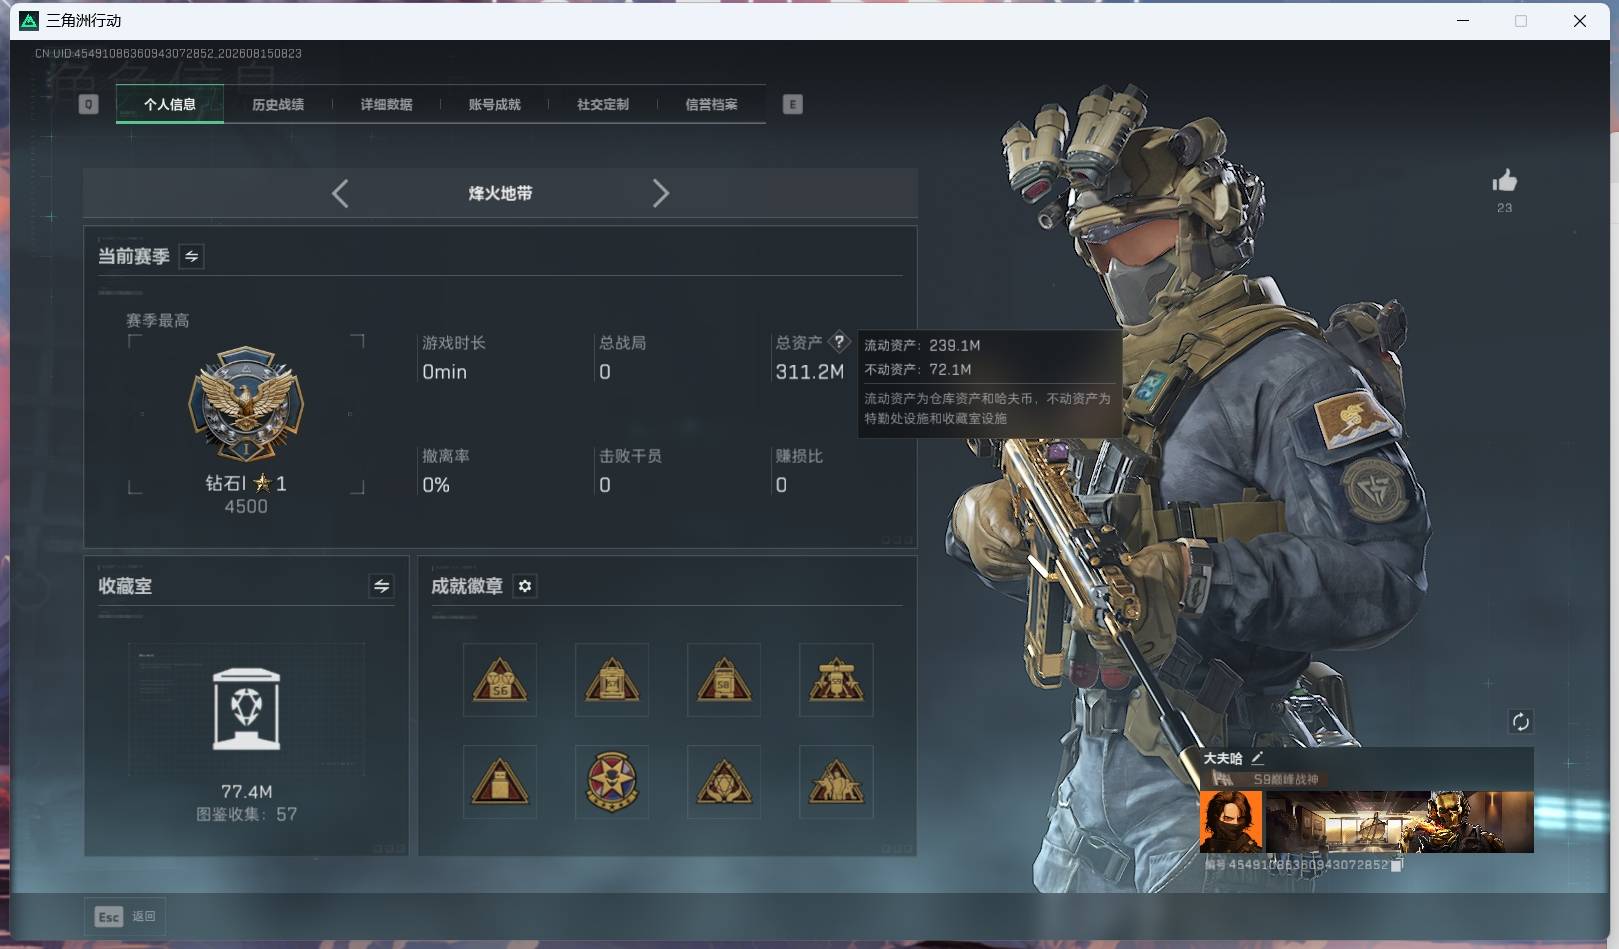The height and width of the screenshot is (949, 1619).
Task: Select the soldiers squad triangle badge
Action: (836, 781)
